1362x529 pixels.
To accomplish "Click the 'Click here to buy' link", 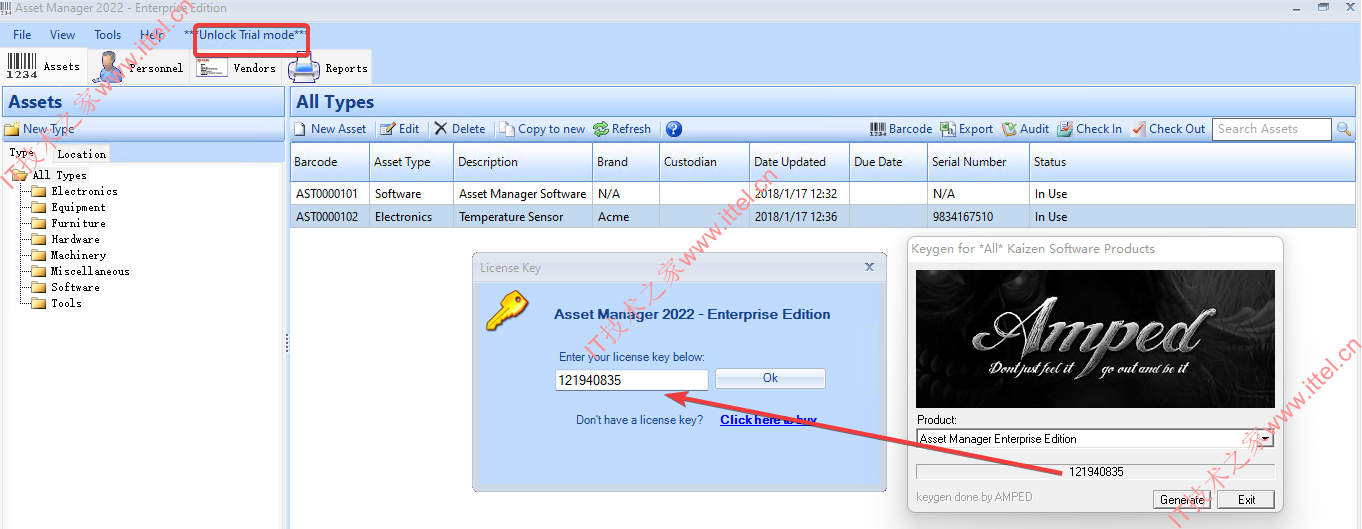I will point(768,420).
